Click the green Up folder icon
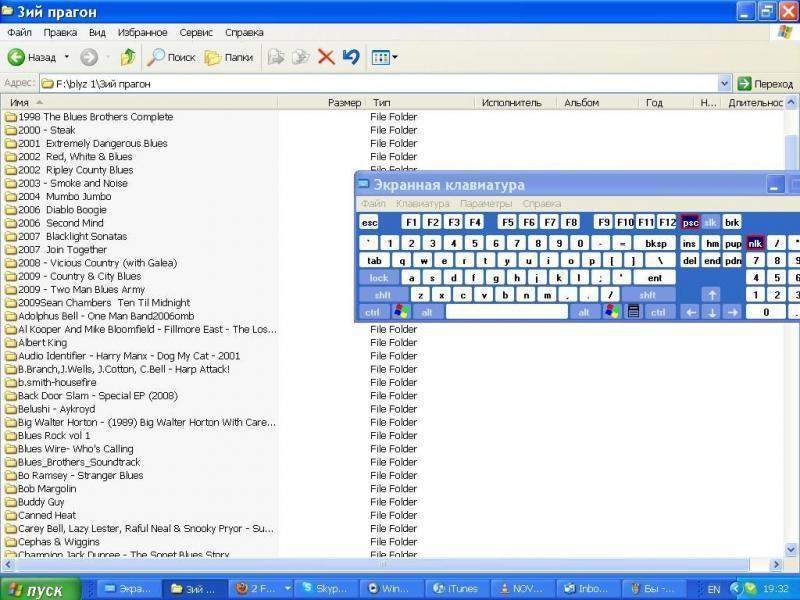The width and height of the screenshot is (800, 600). coord(128,57)
